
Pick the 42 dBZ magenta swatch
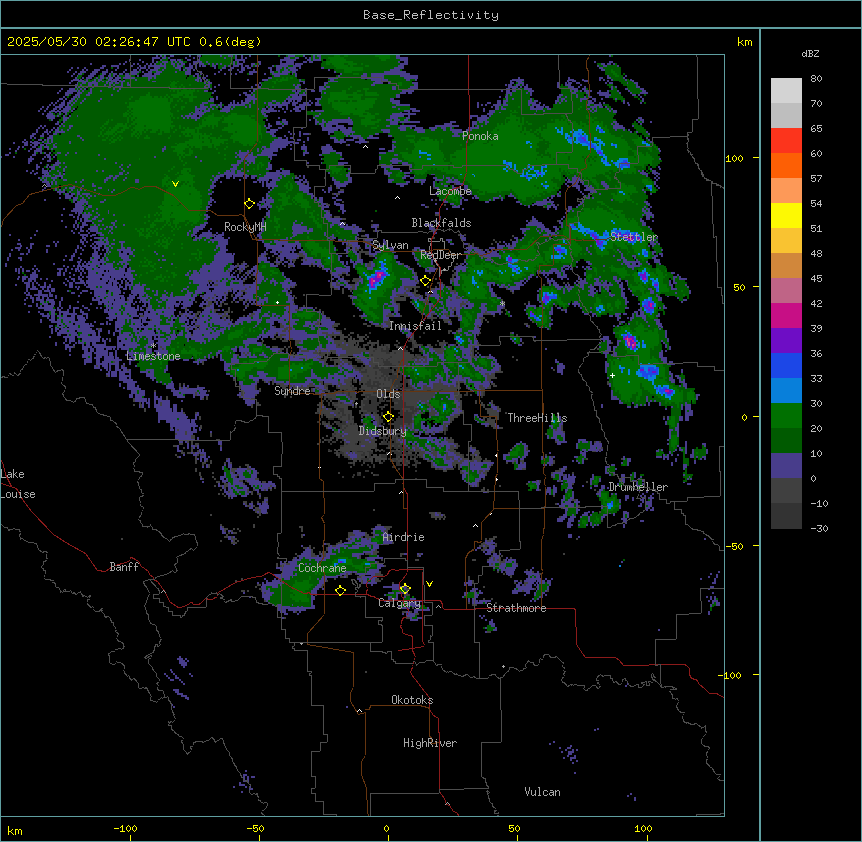pyautogui.click(x=786, y=315)
